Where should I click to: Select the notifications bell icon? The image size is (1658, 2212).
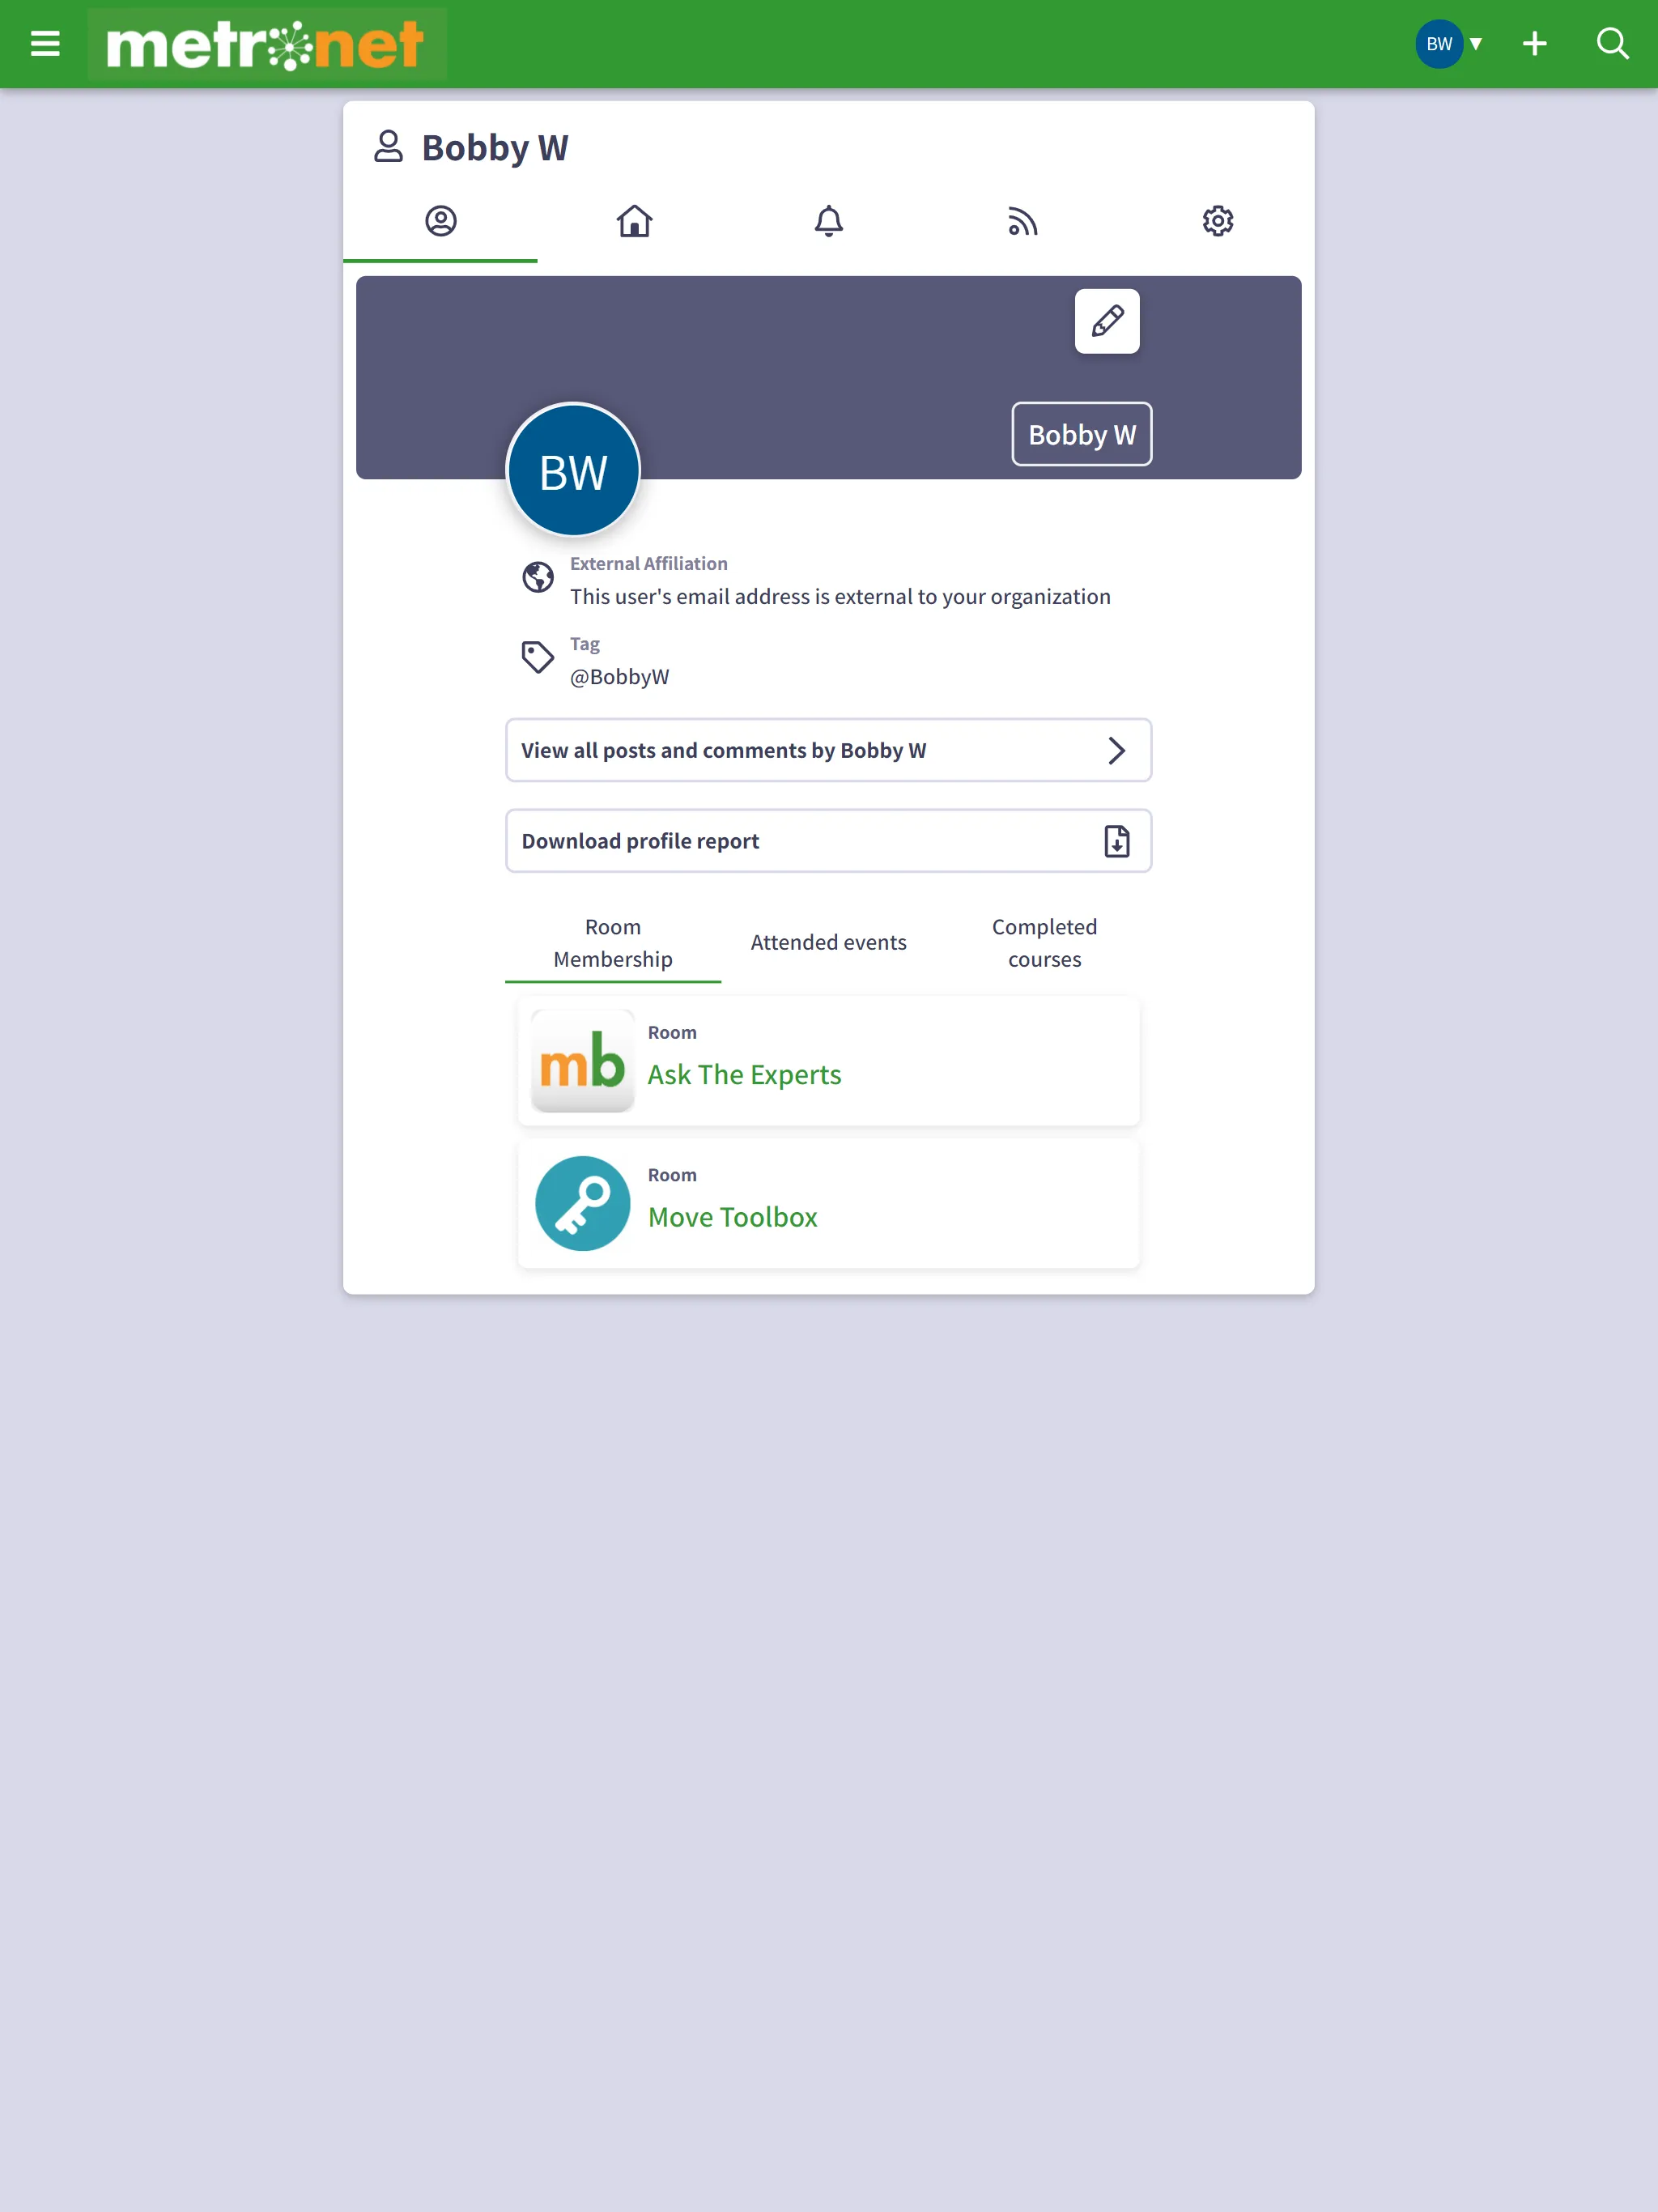click(x=827, y=221)
